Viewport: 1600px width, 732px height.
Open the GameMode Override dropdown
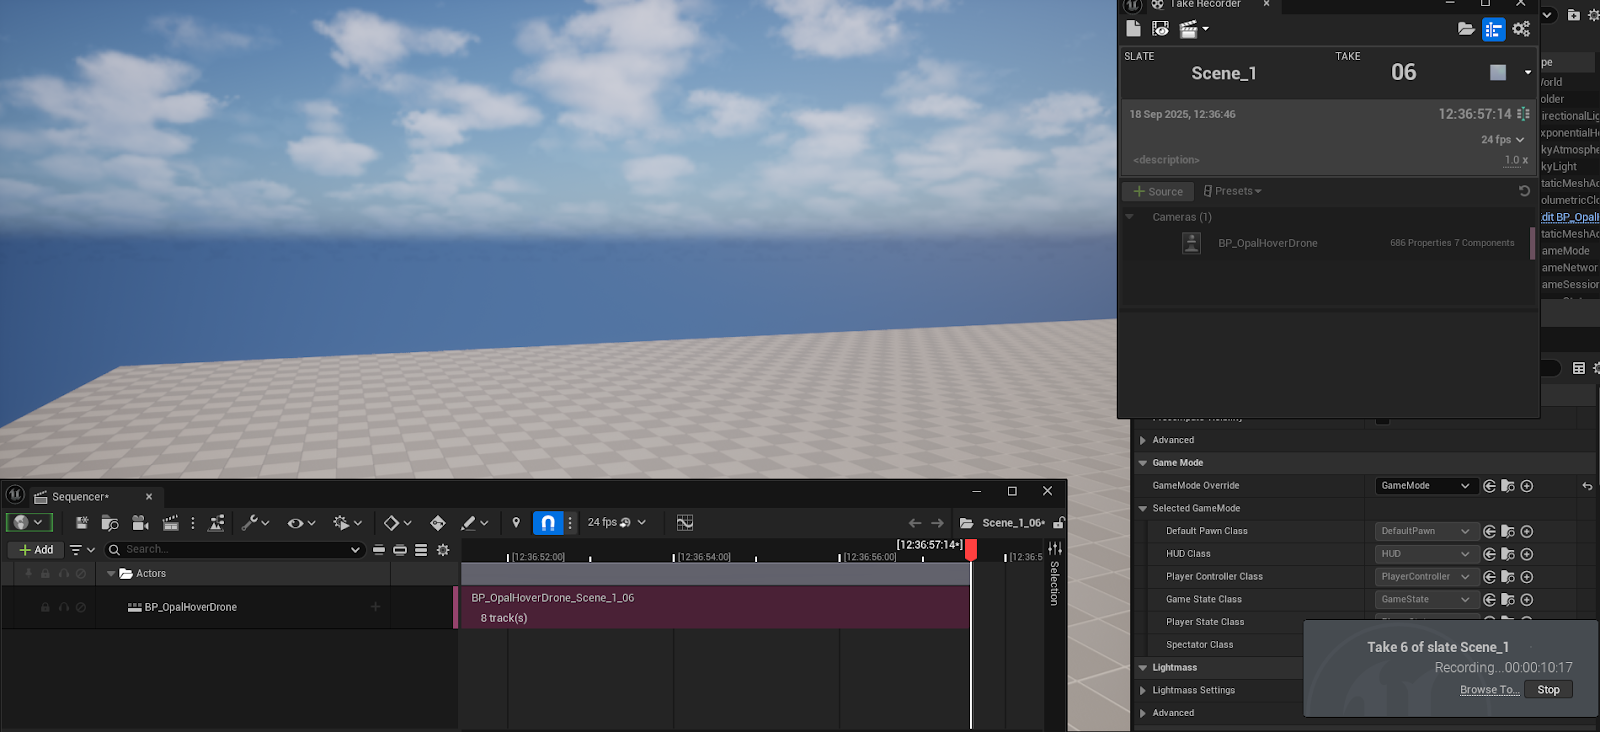[x=1425, y=486]
